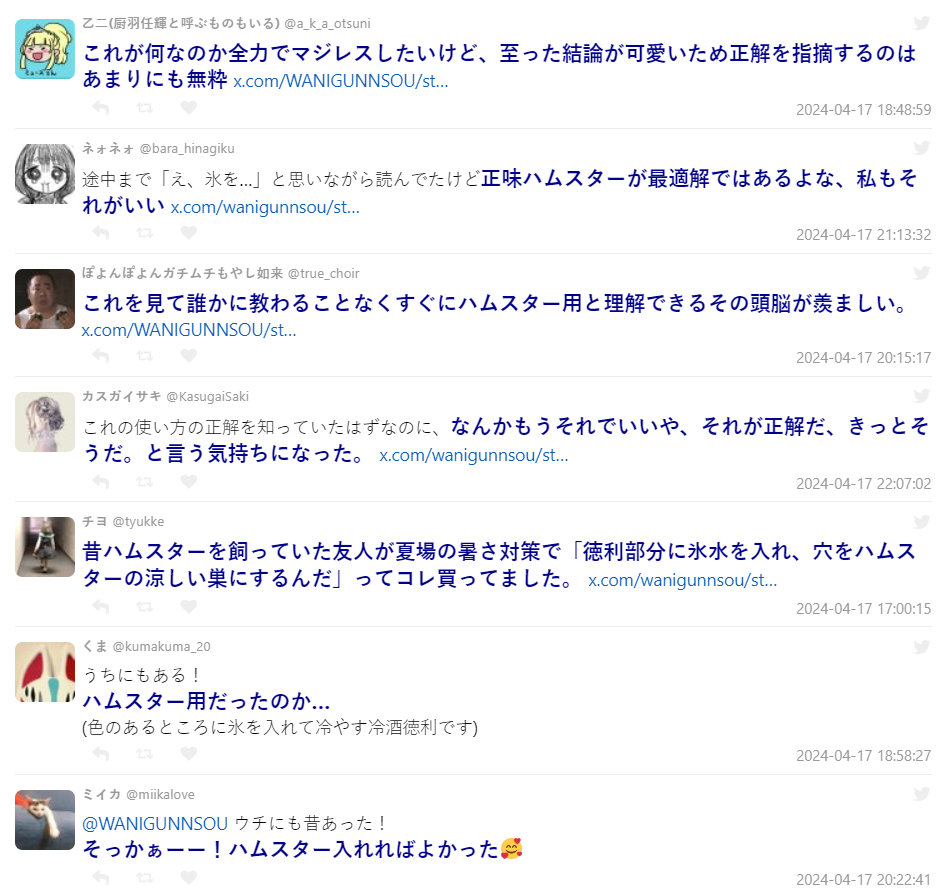Open the x.com/WANIGUNNSOU link in the first tweet
The height and width of the screenshot is (892, 939).
341,81
